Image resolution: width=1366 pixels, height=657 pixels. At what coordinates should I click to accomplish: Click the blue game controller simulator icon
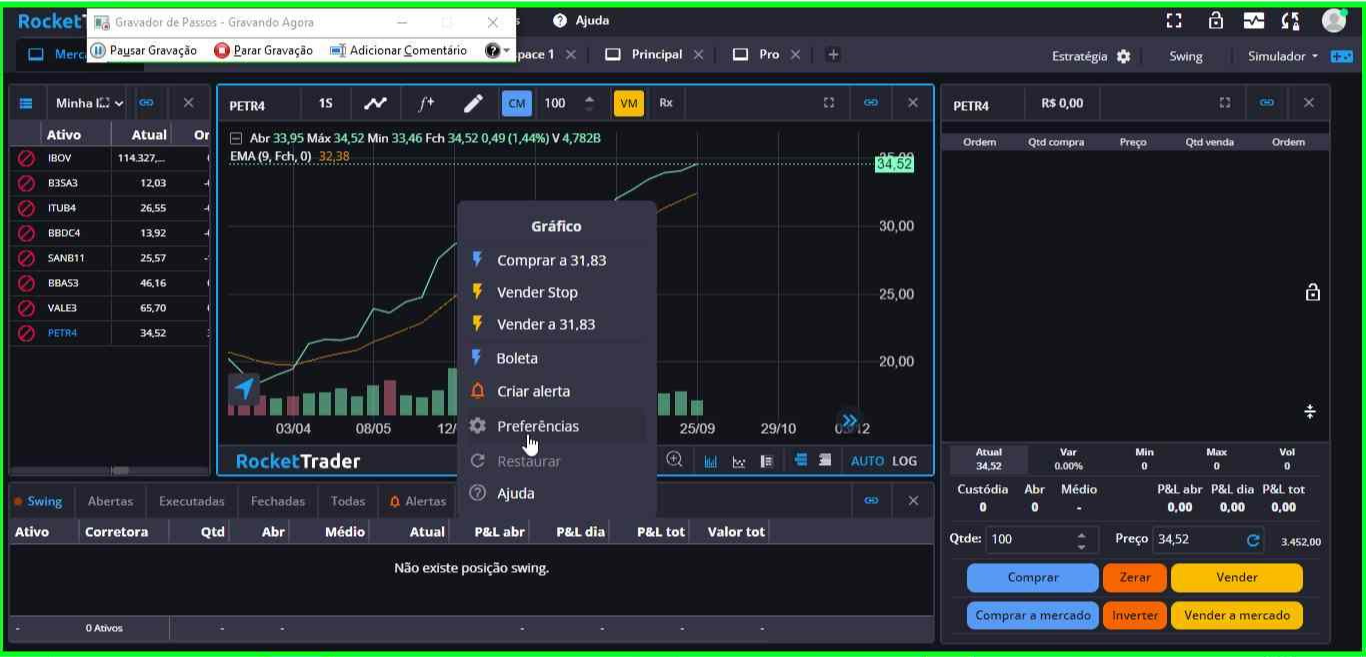(x=1341, y=56)
